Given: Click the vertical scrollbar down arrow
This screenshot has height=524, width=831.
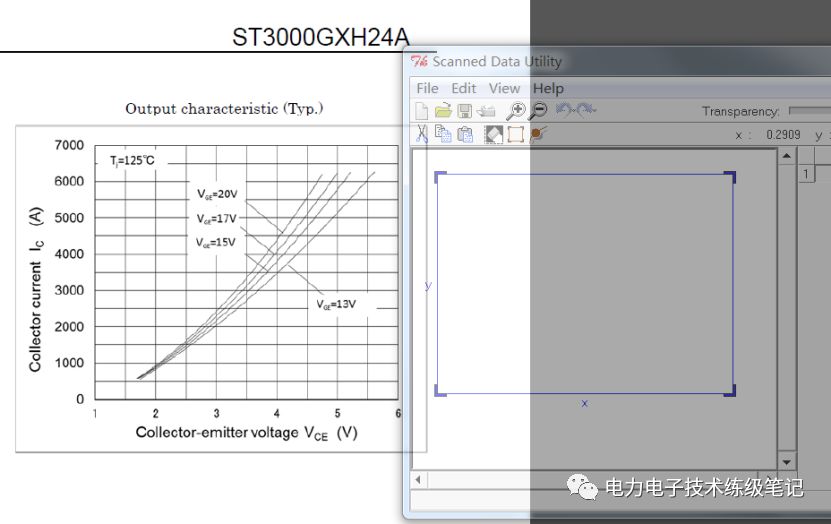Looking at the screenshot, I should [786, 462].
